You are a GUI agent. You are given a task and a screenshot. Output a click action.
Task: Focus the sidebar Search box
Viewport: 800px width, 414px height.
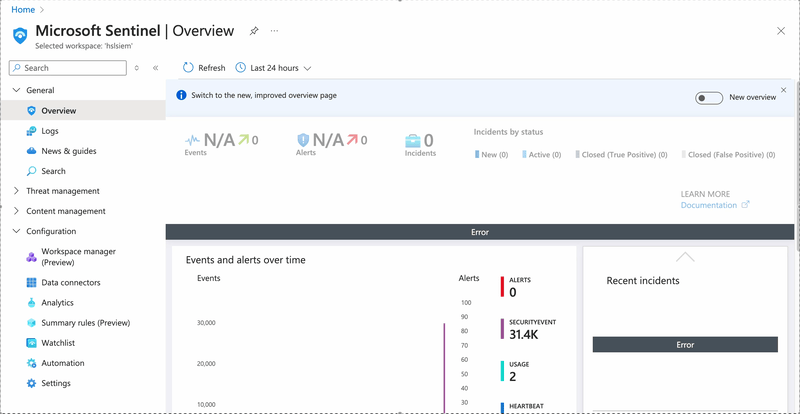(68, 68)
